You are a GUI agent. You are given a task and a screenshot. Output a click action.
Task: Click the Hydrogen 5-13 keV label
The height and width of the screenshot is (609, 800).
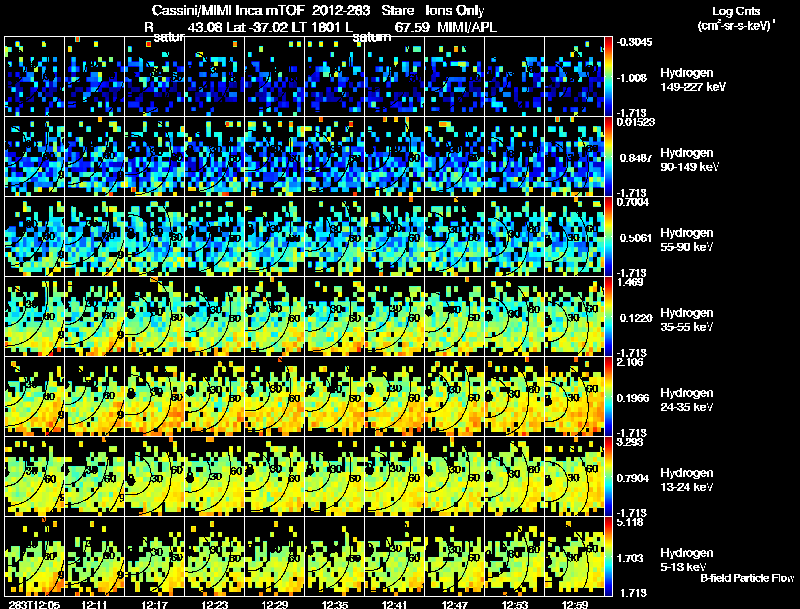tap(687, 560)
